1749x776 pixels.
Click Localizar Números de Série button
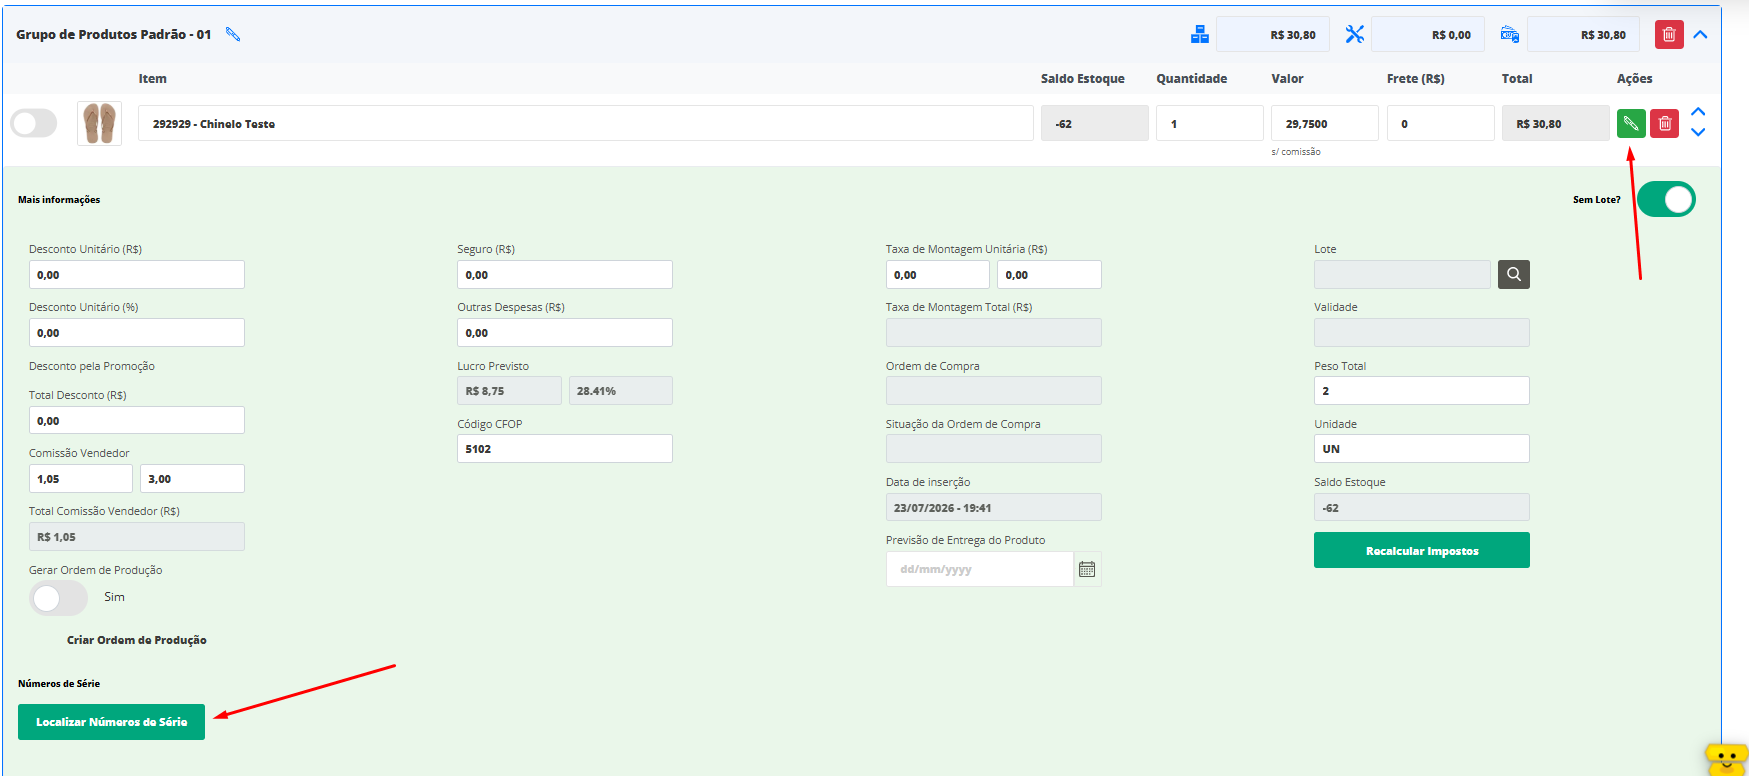pos(111,722)
